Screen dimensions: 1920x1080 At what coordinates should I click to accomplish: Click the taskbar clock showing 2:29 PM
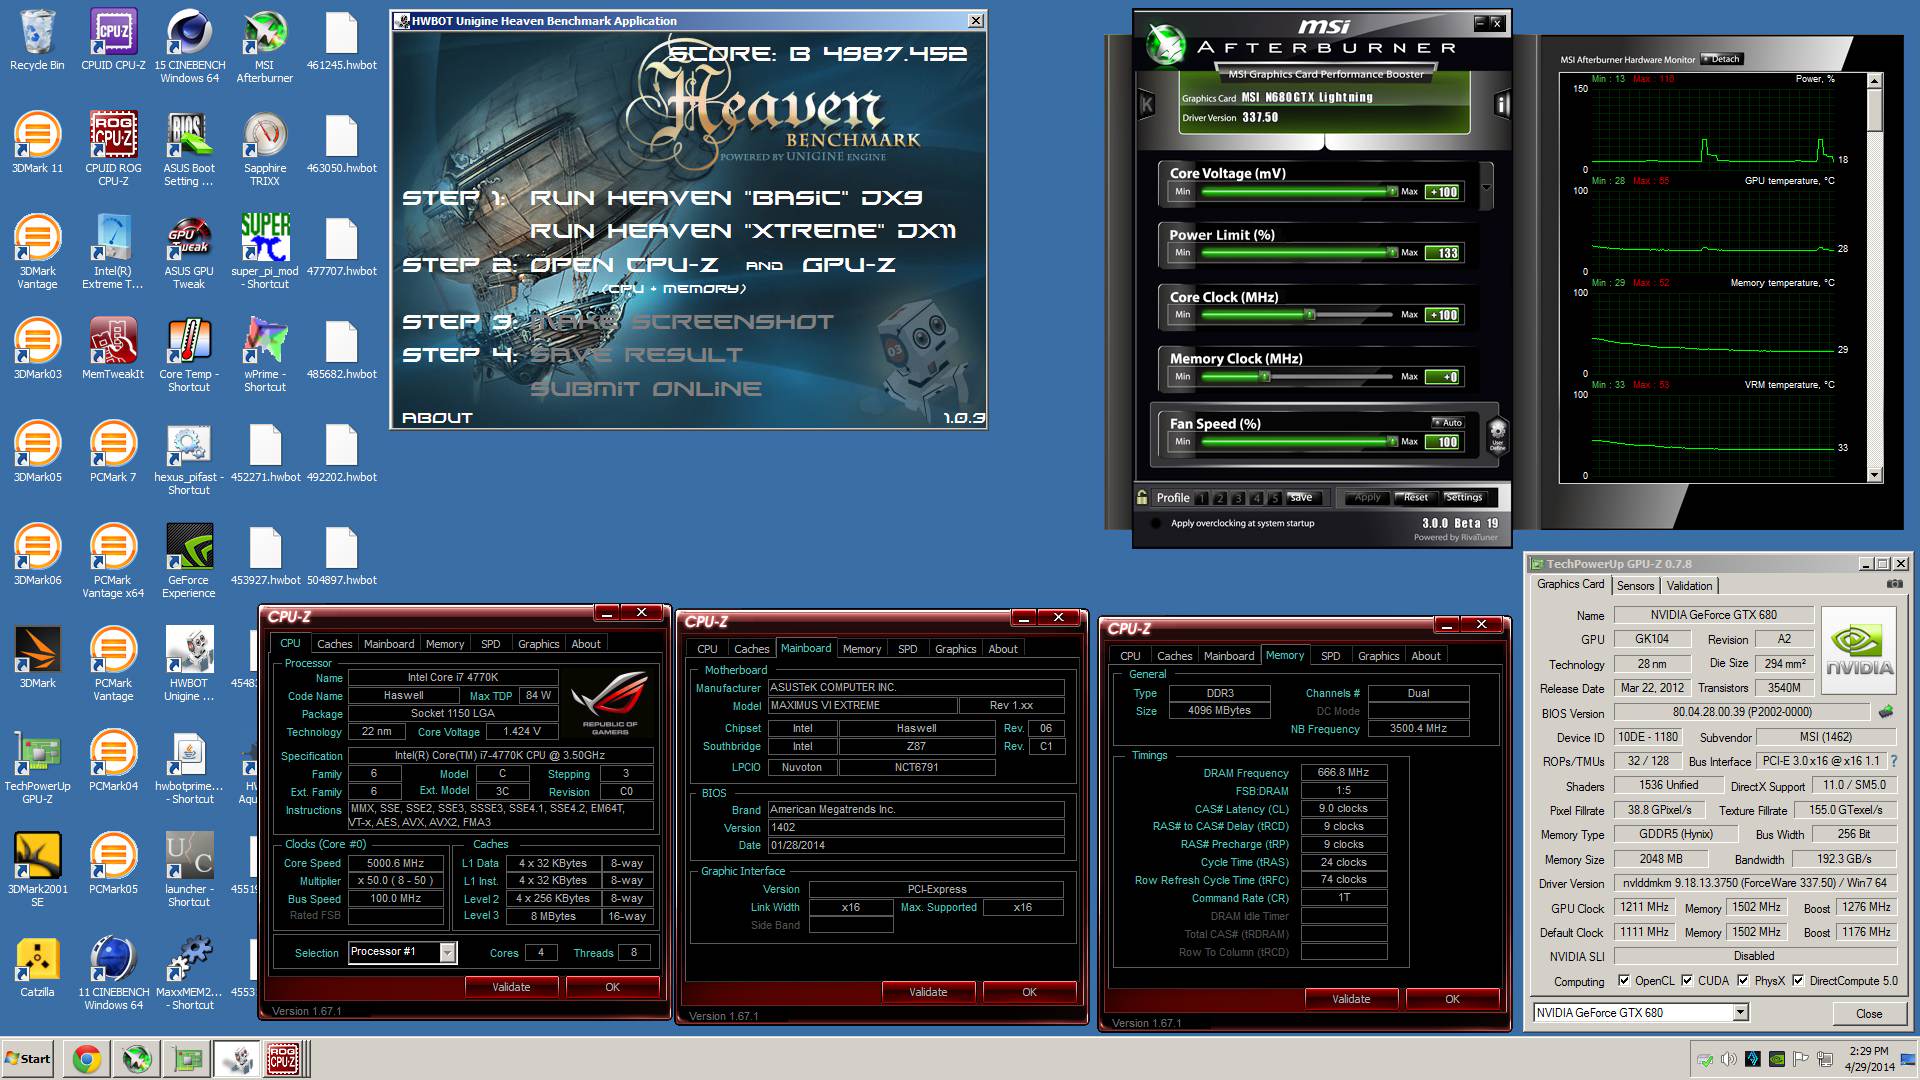pos(1868,1059)
